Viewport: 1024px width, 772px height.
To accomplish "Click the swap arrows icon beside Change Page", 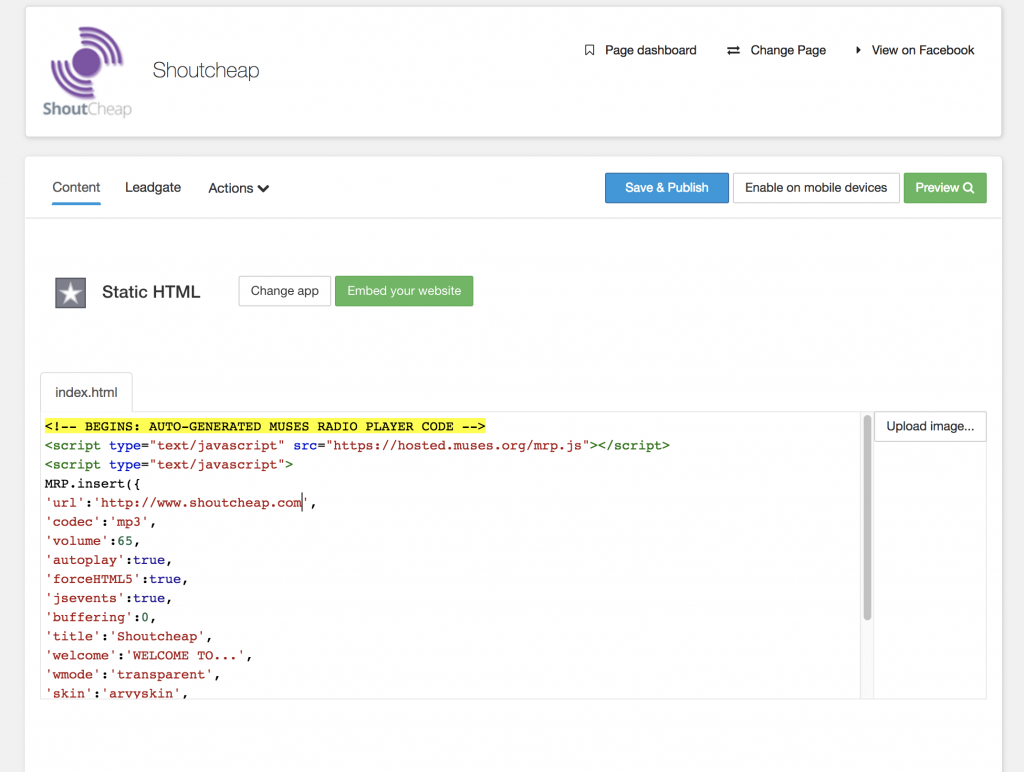I will (733, 50).
